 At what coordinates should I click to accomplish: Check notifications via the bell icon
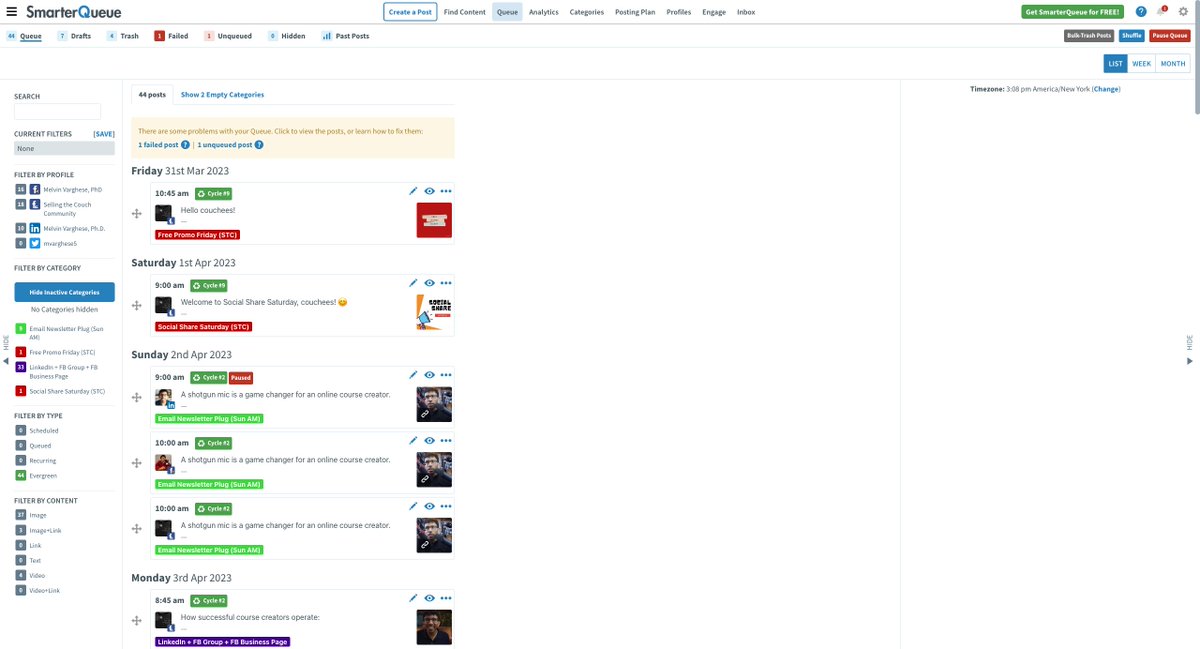1160,11
